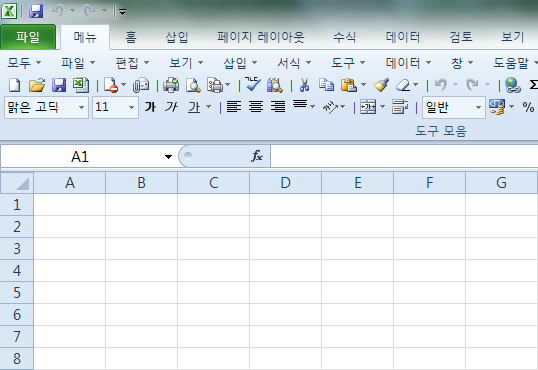538x370 pixels.
Task: Open the number format dropdown 일반
Action: pyautogui.click(x=478, y=107)
